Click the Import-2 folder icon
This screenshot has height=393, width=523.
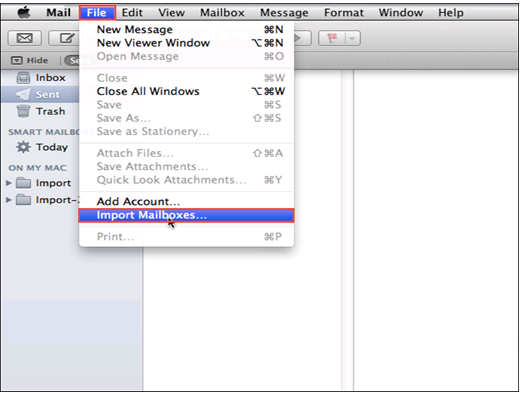tap(23, 200)
